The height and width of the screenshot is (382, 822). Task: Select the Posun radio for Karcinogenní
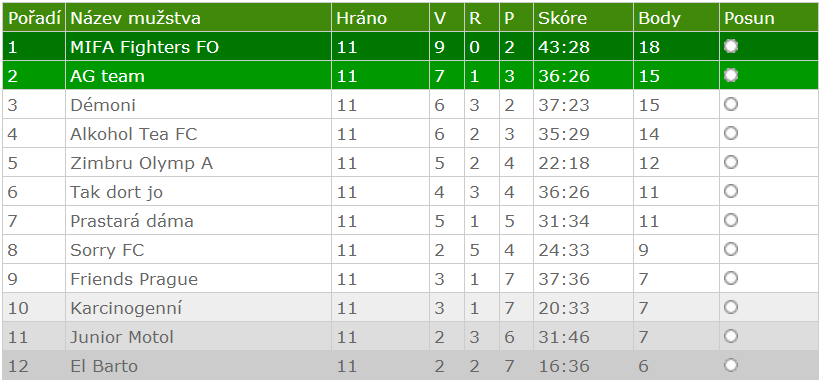point(731,307)
